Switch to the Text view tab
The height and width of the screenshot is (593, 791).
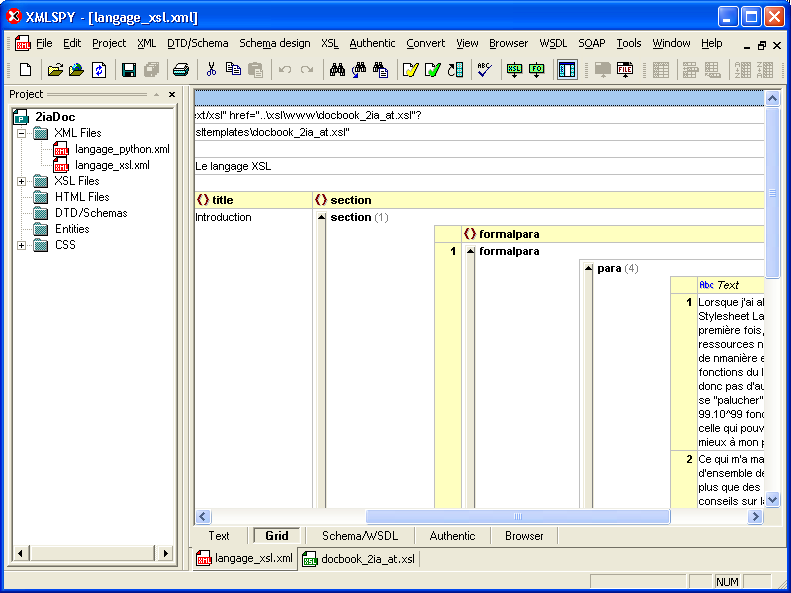tap(218, 536)
